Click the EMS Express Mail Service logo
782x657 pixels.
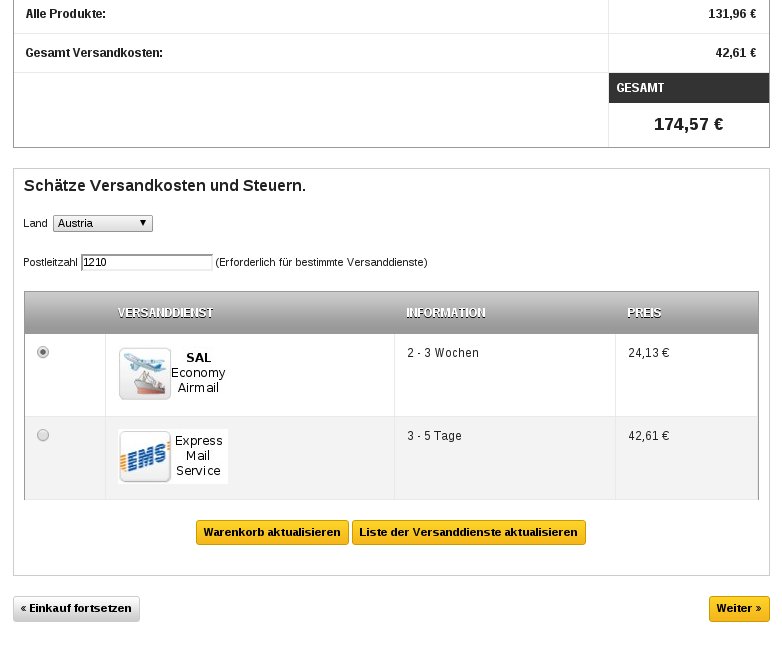[145, 457]
